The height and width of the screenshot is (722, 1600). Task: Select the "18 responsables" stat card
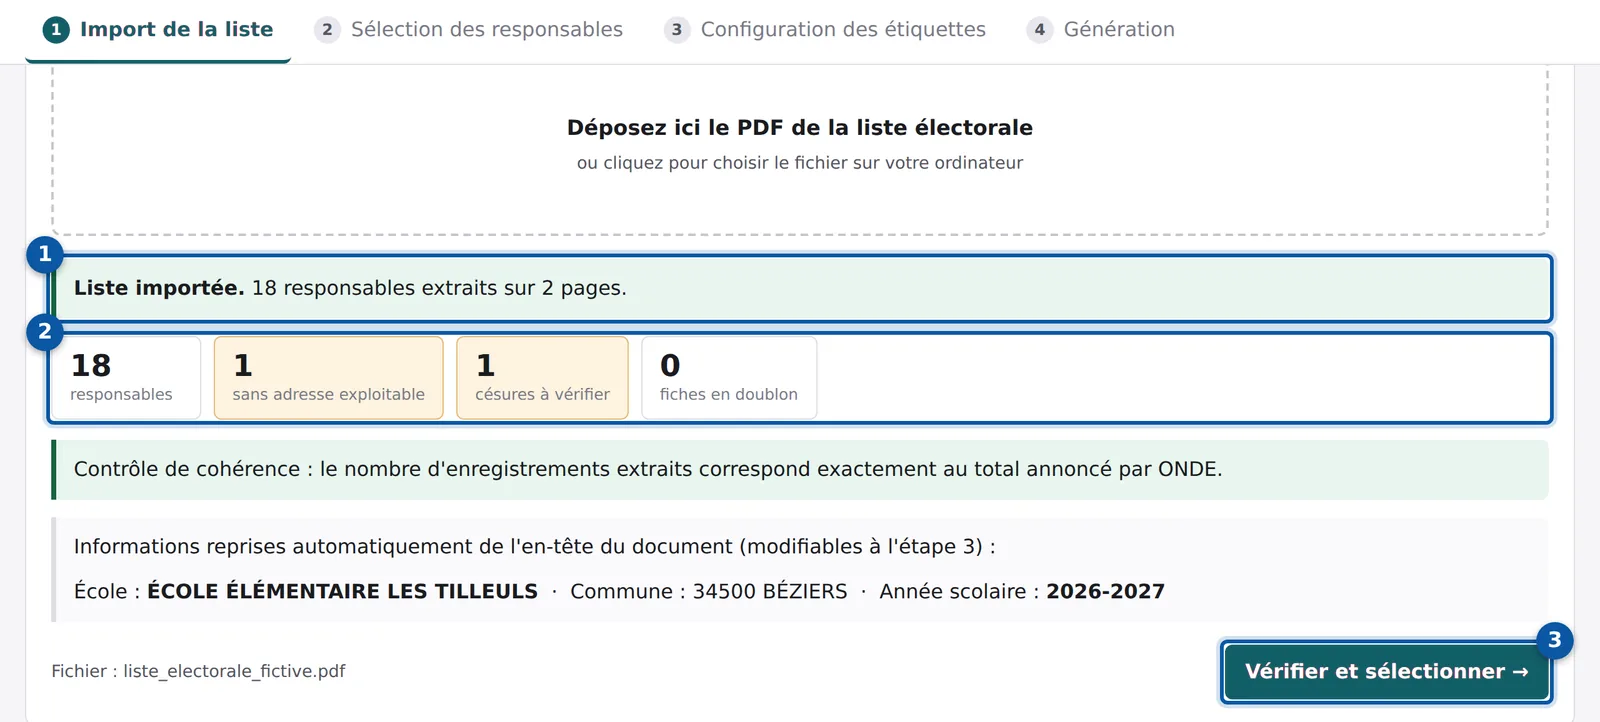pyautogui.click(x=125, y=378)
